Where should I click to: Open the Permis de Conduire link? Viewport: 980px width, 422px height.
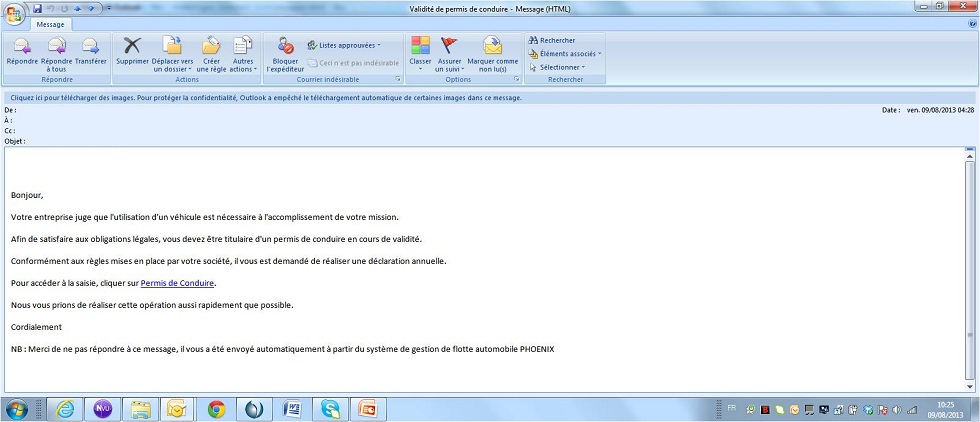[178, 283]
